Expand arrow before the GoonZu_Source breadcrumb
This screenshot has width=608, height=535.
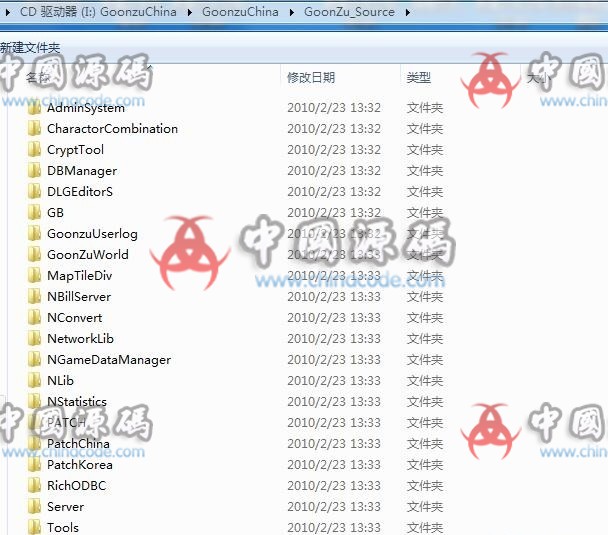coord(293,13)
